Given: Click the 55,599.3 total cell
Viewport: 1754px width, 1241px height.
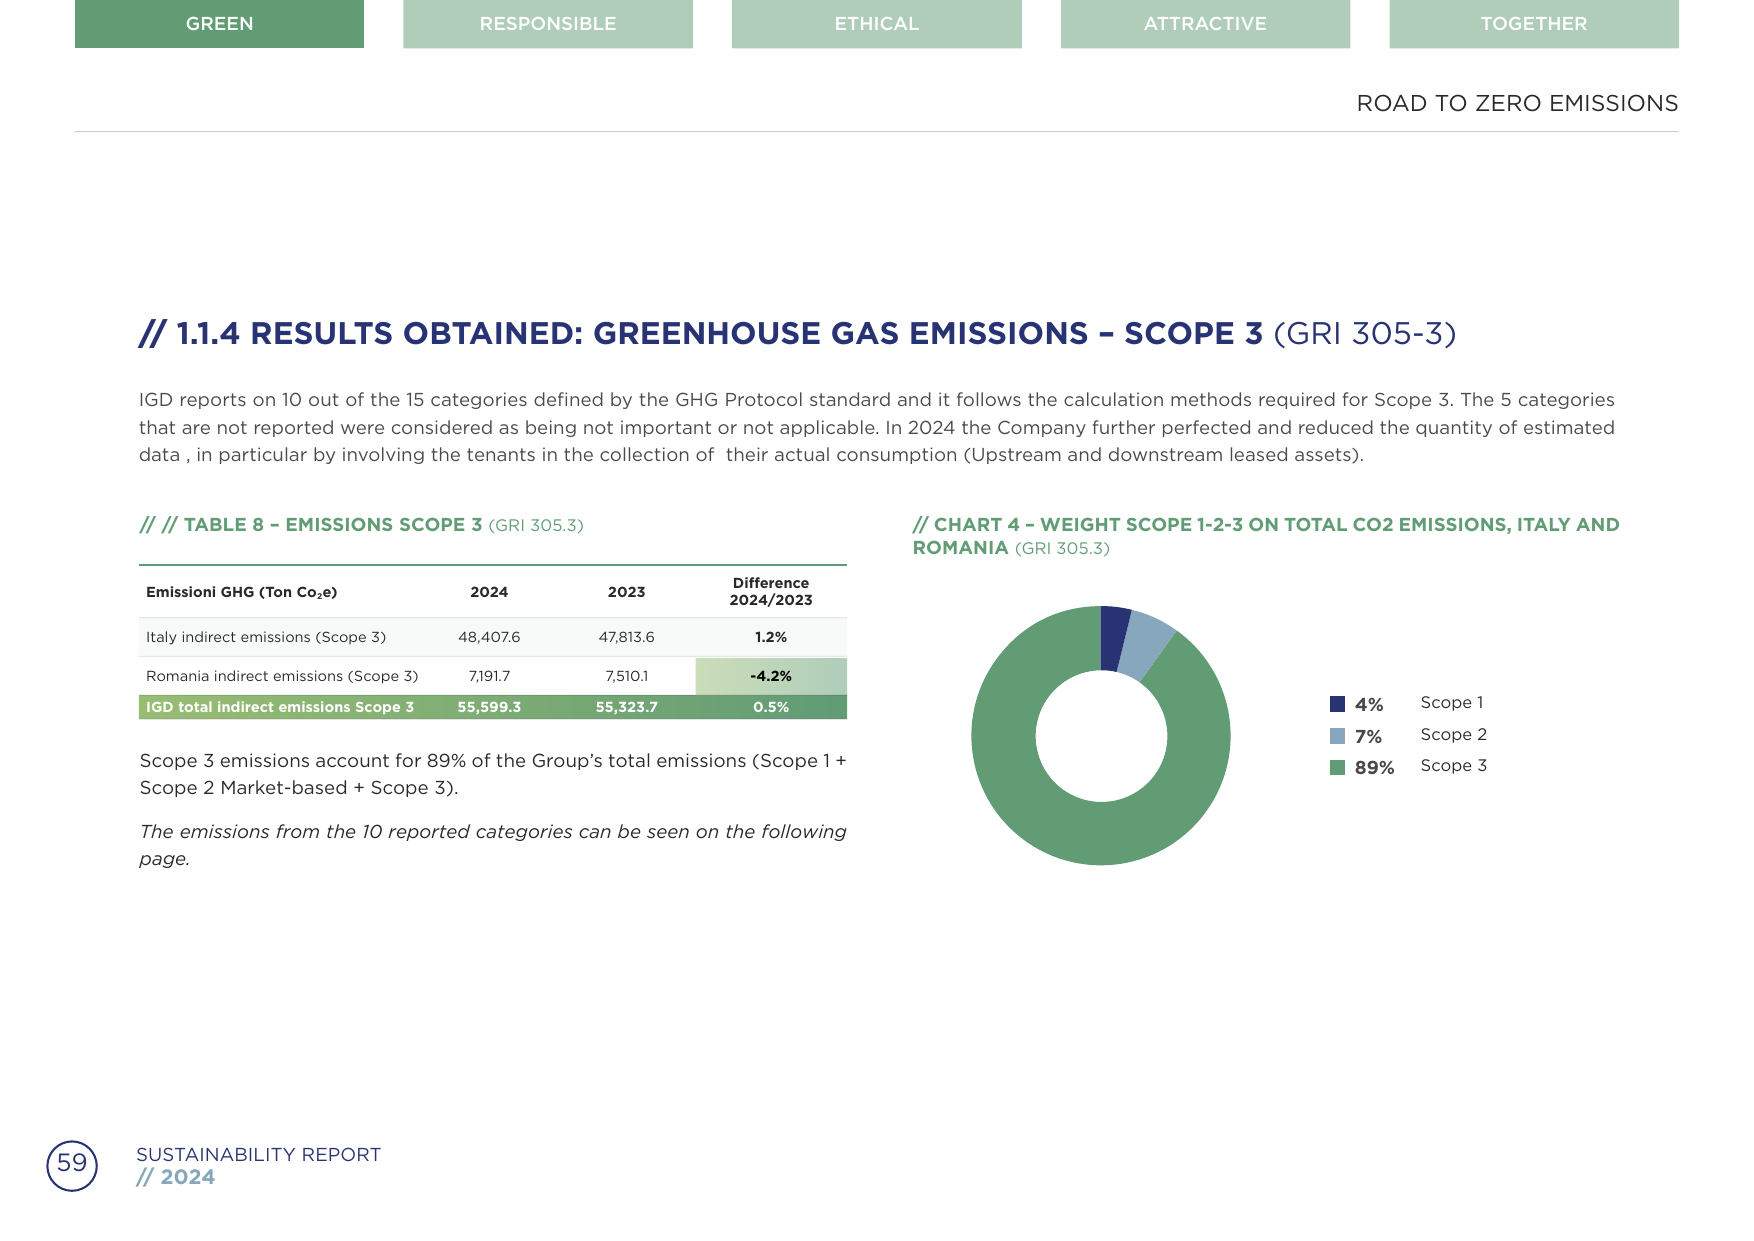Looking at the screenshot, I should [489, 707].
